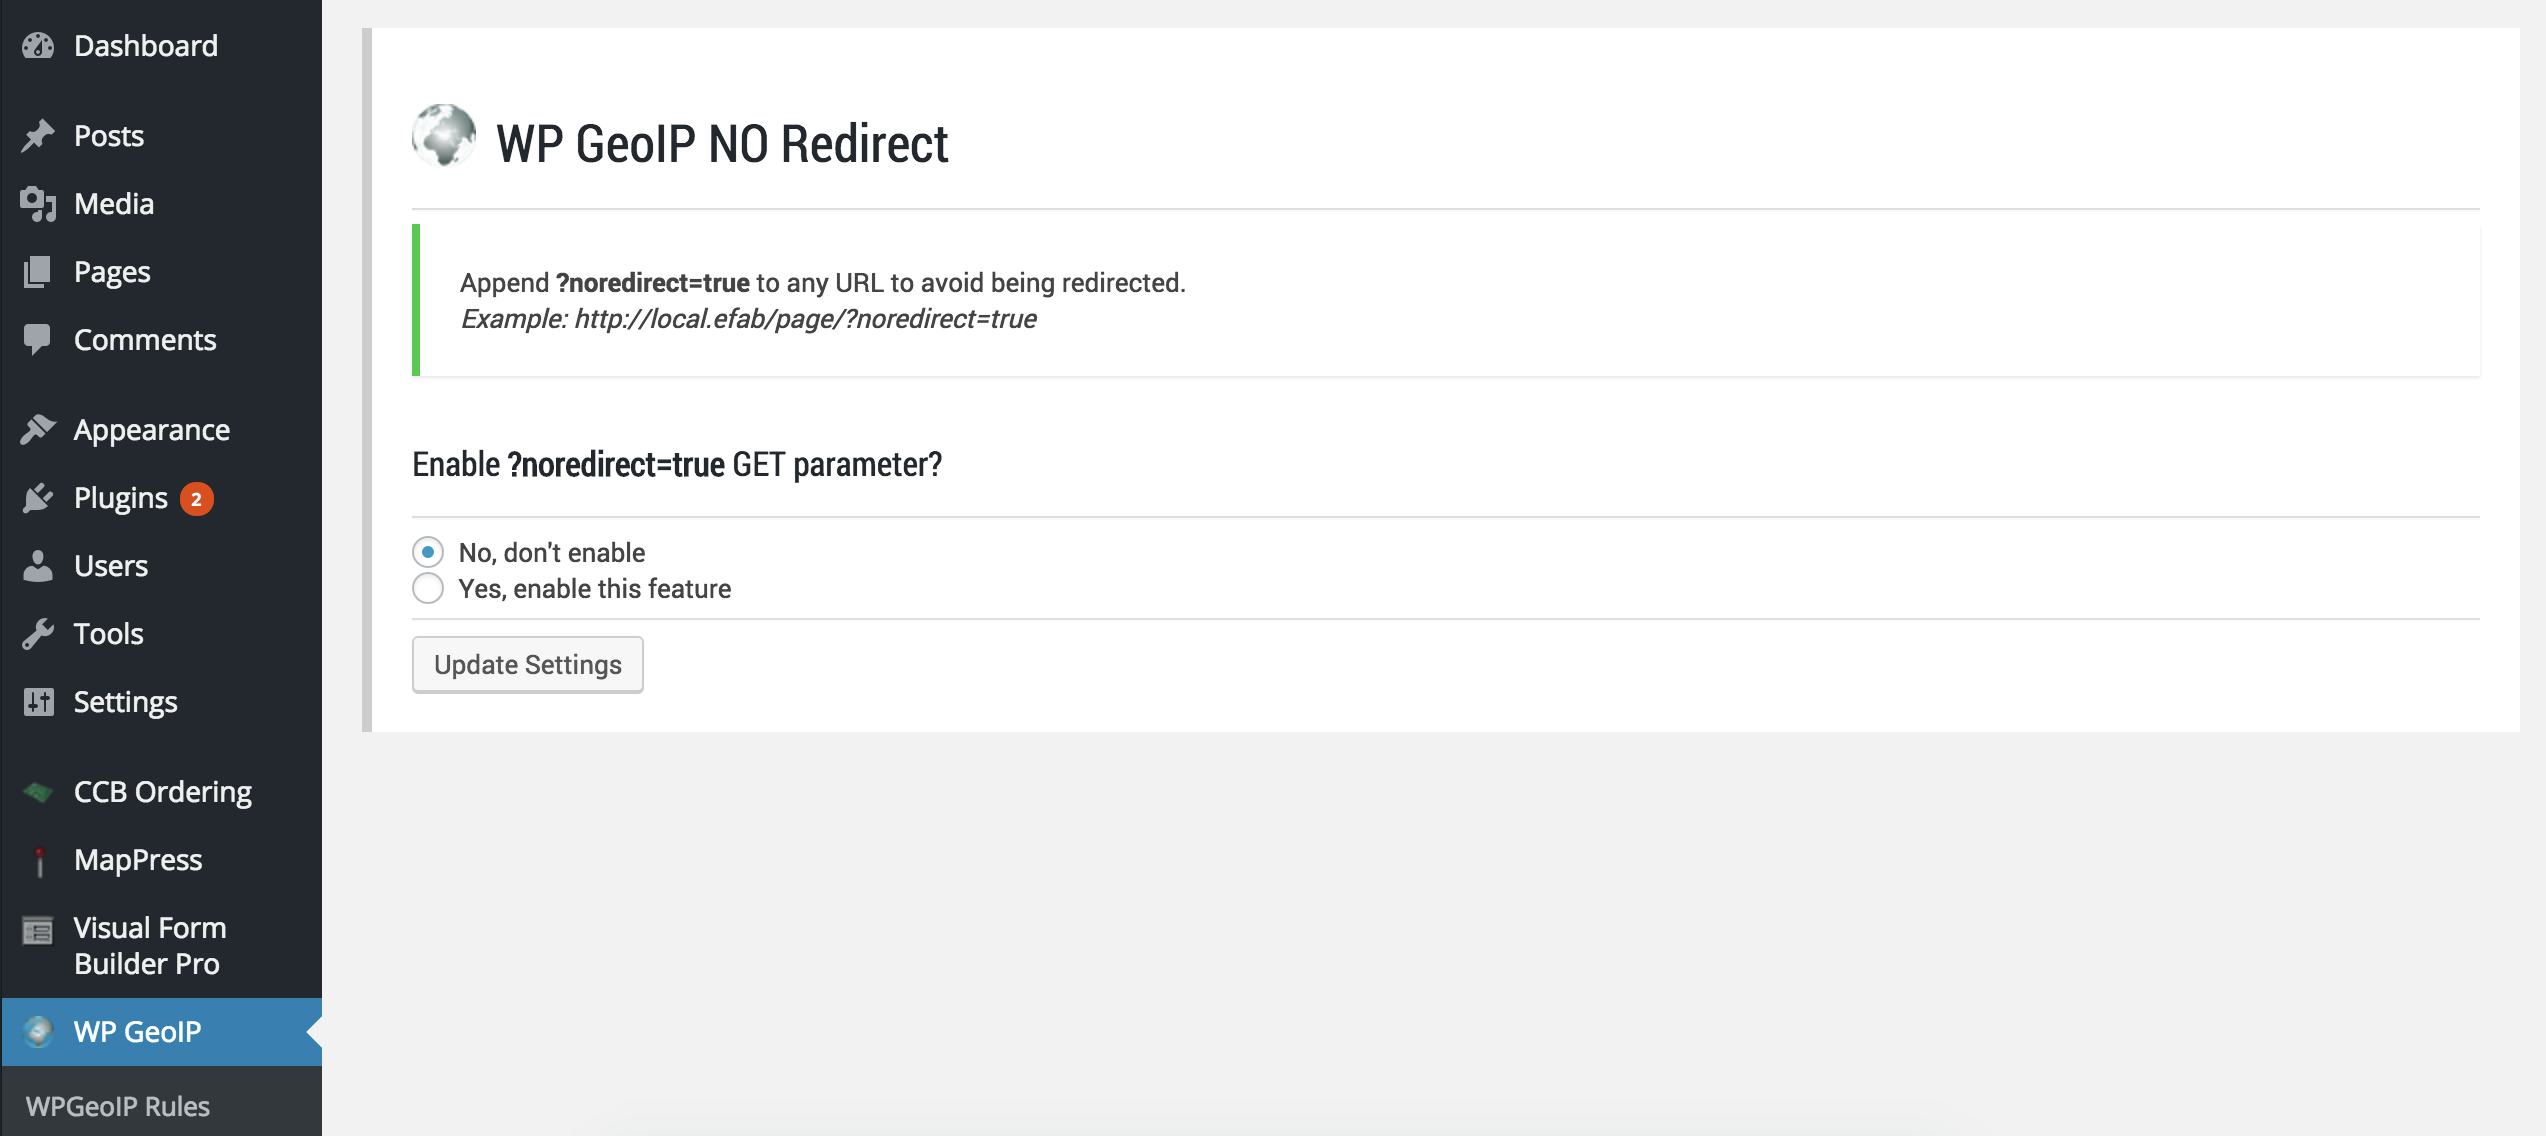Image resolution: width=2546 pixels, height=1136 pixels.
Task: Enable the noredirect GET parameter feature
Action: pos(427,589)
